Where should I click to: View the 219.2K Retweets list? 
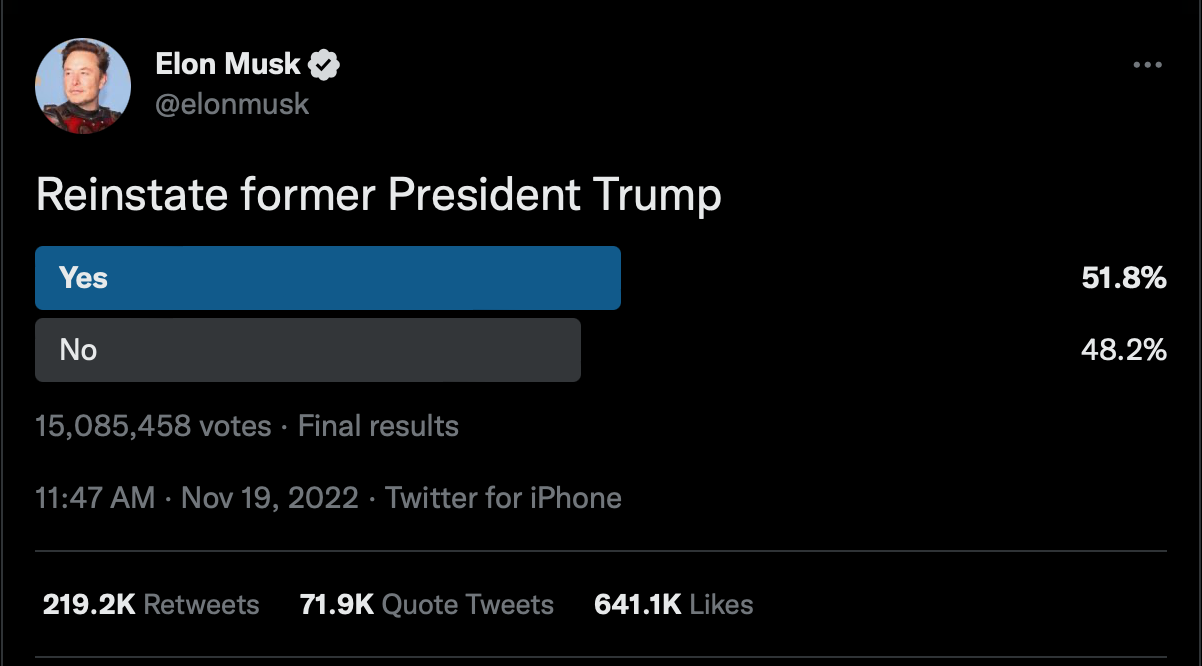pyautogui.click(x=151, y=604)
